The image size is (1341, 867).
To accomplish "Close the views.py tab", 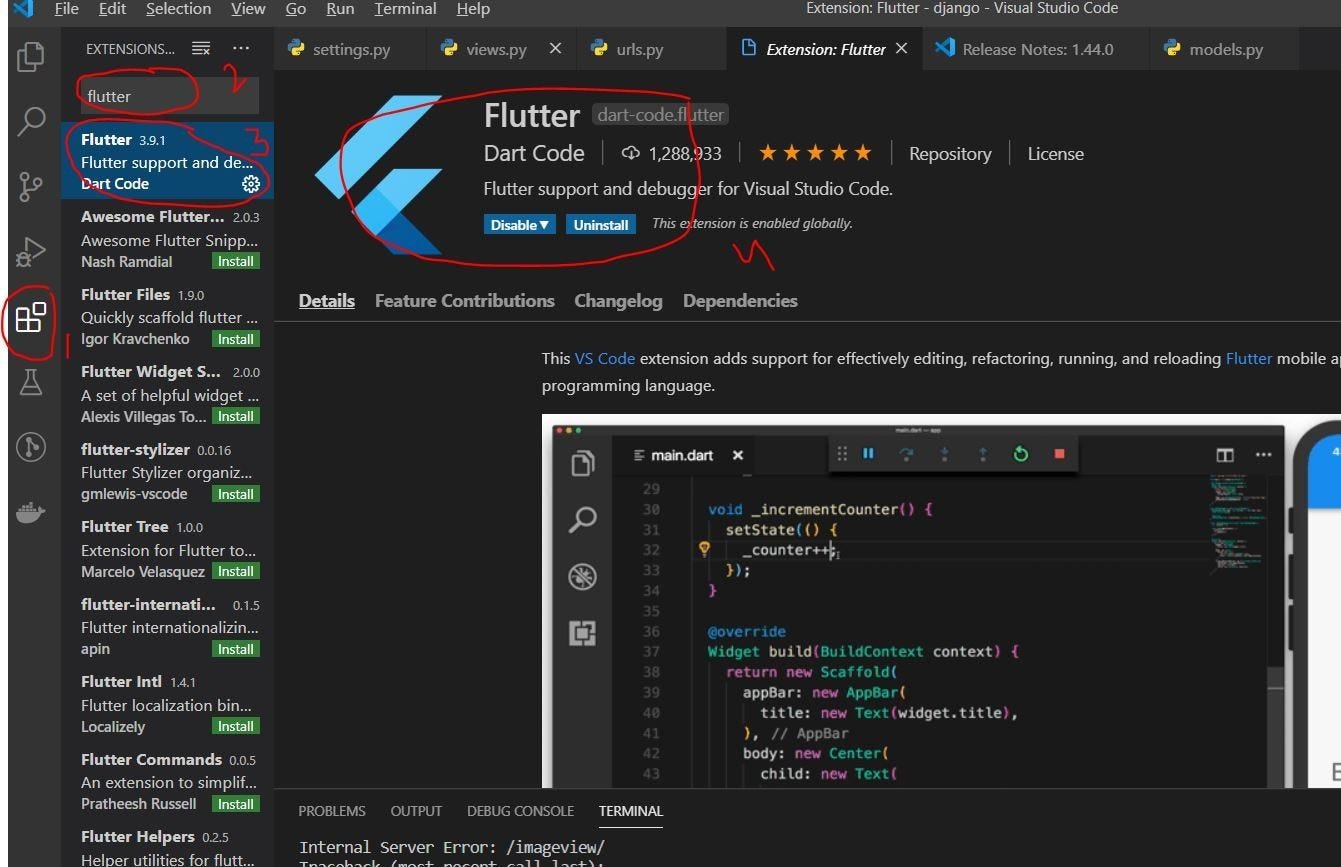I will 555,48.
